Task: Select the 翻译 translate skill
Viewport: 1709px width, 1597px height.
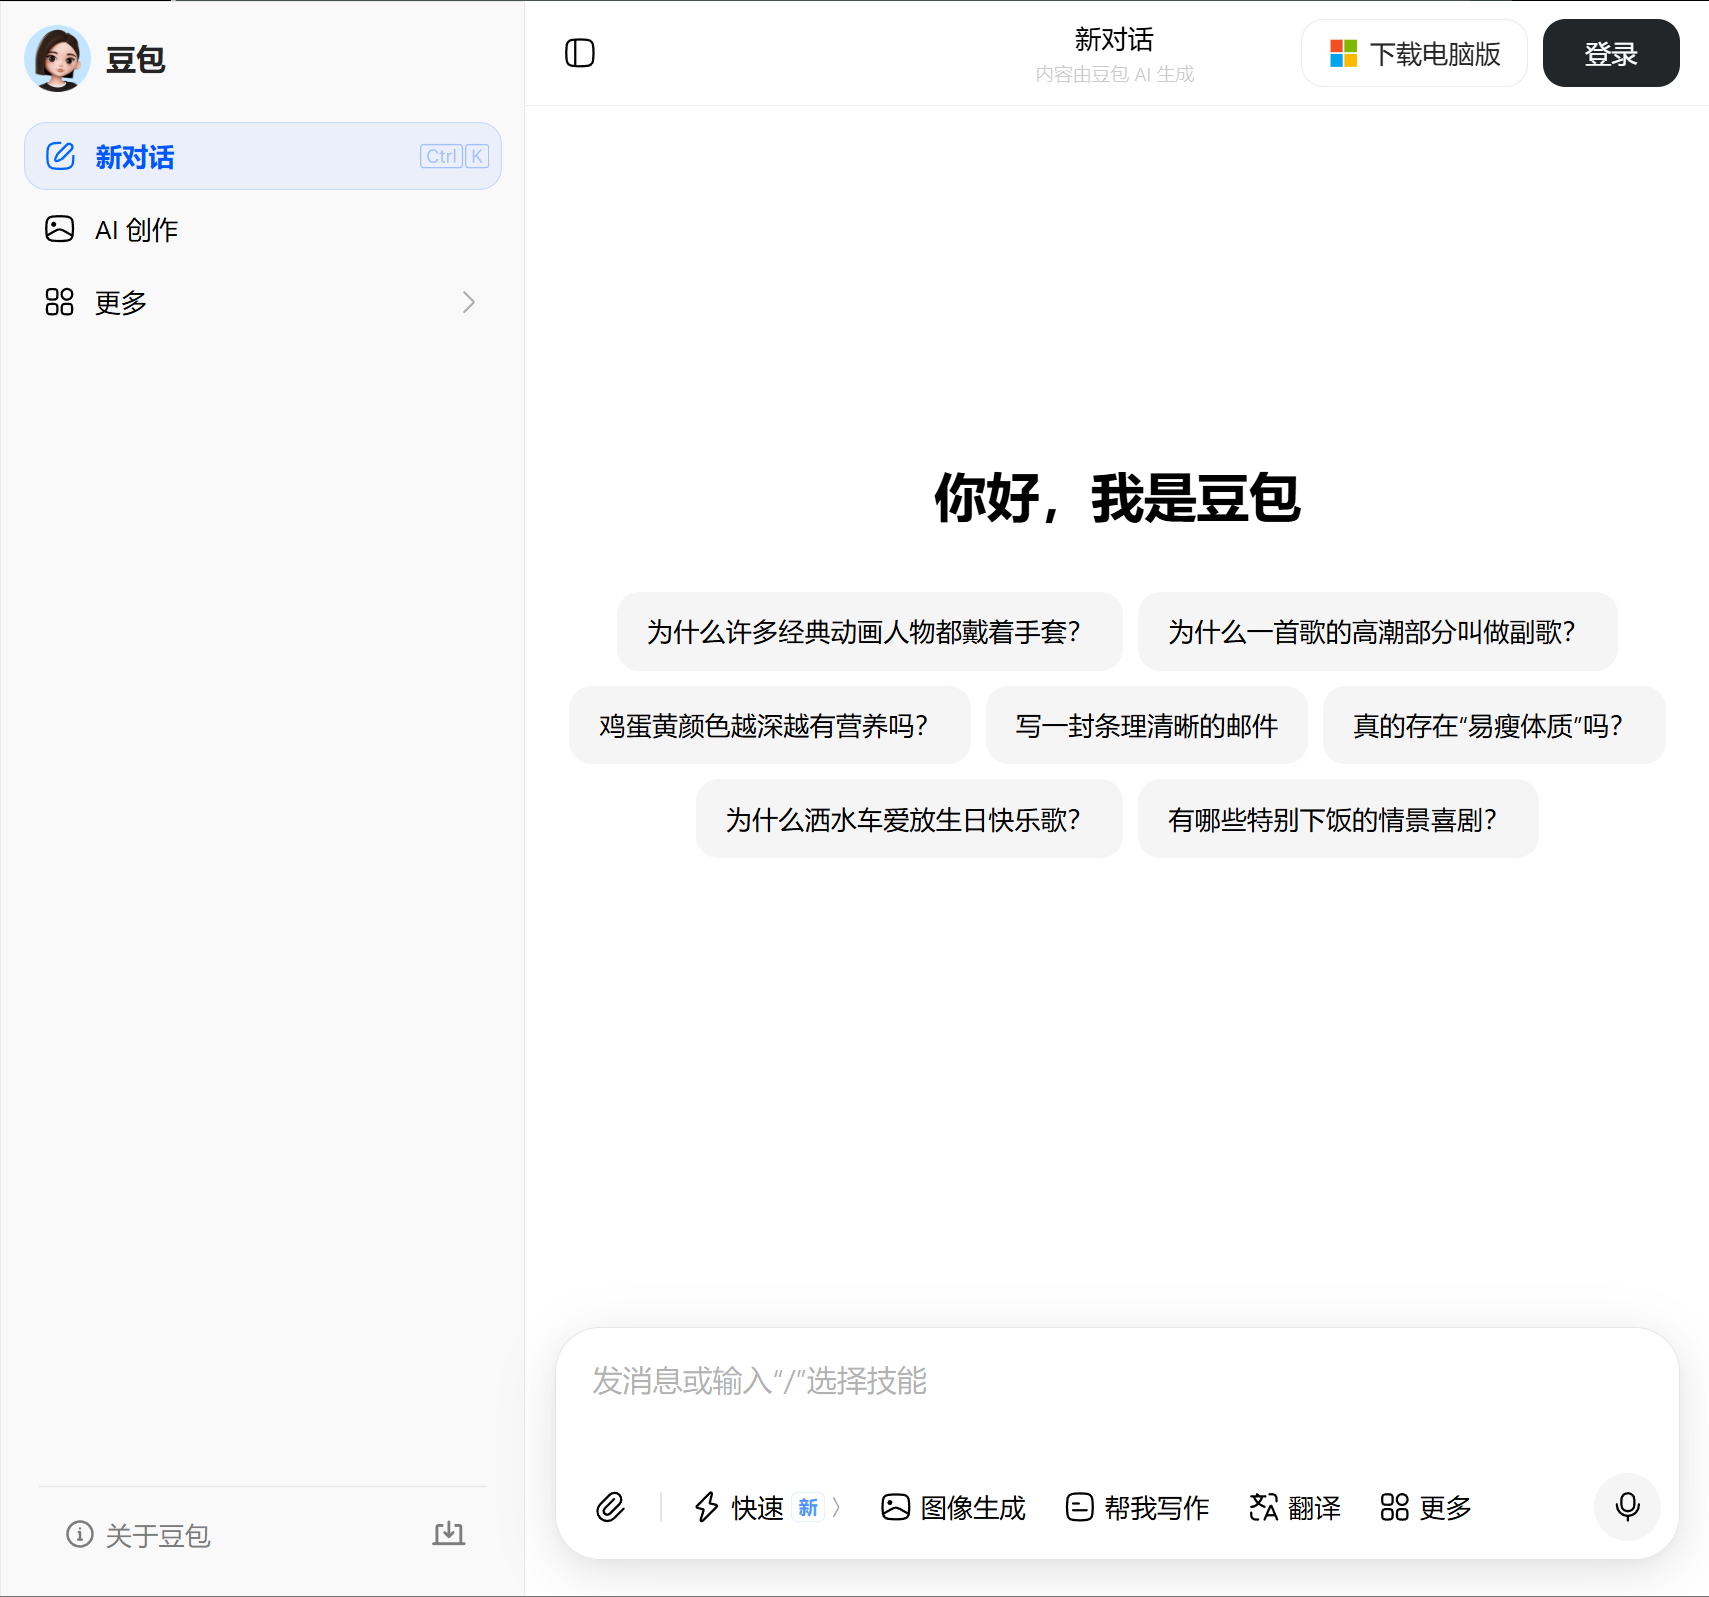Action: tap(1295, 1507)
